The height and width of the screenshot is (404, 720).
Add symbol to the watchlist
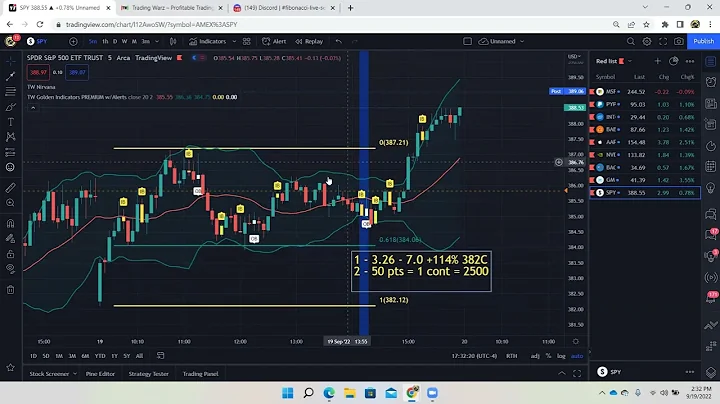tap(658, 61)
